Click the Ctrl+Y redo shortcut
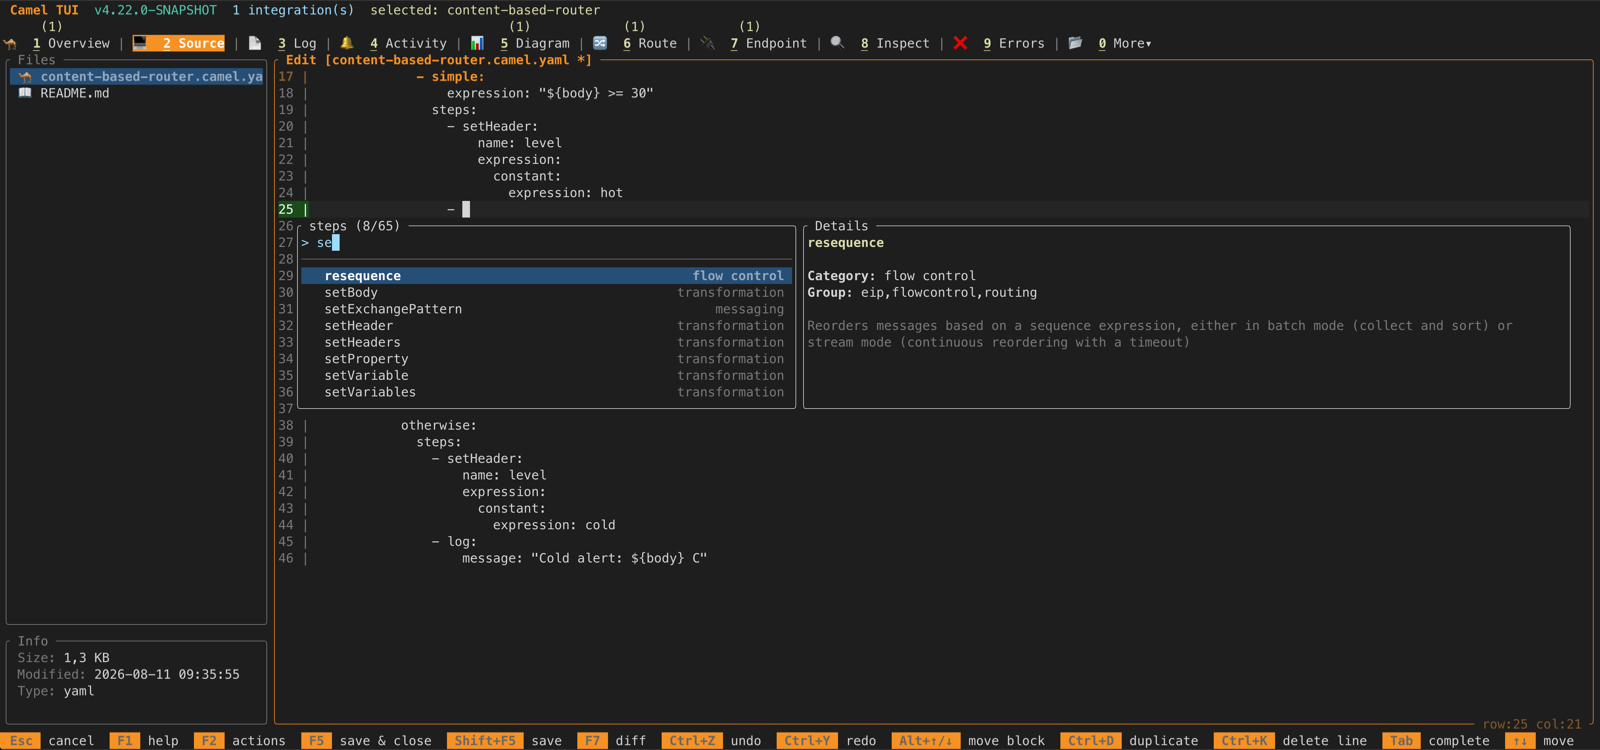 [827, 741]
